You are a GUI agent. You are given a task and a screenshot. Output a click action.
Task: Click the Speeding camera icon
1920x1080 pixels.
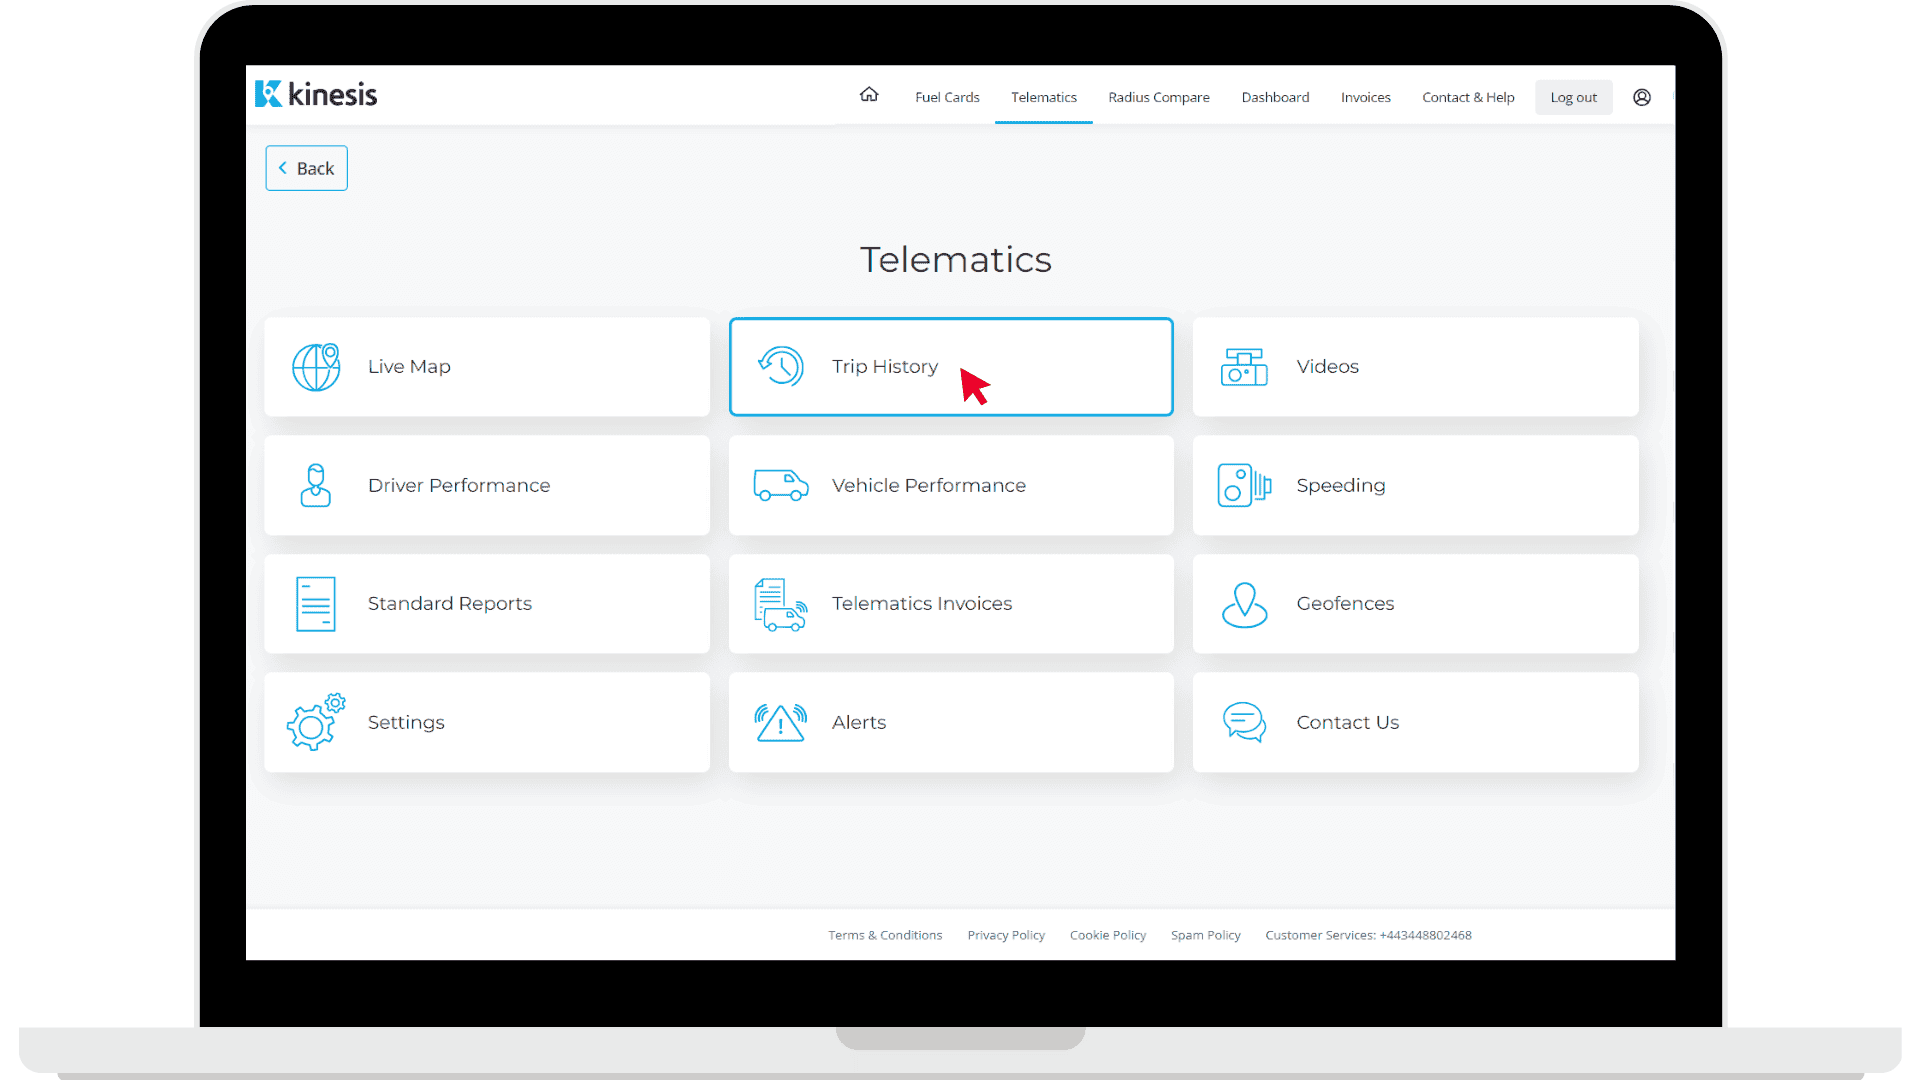pyautogui.click(x=1243, y=485)
